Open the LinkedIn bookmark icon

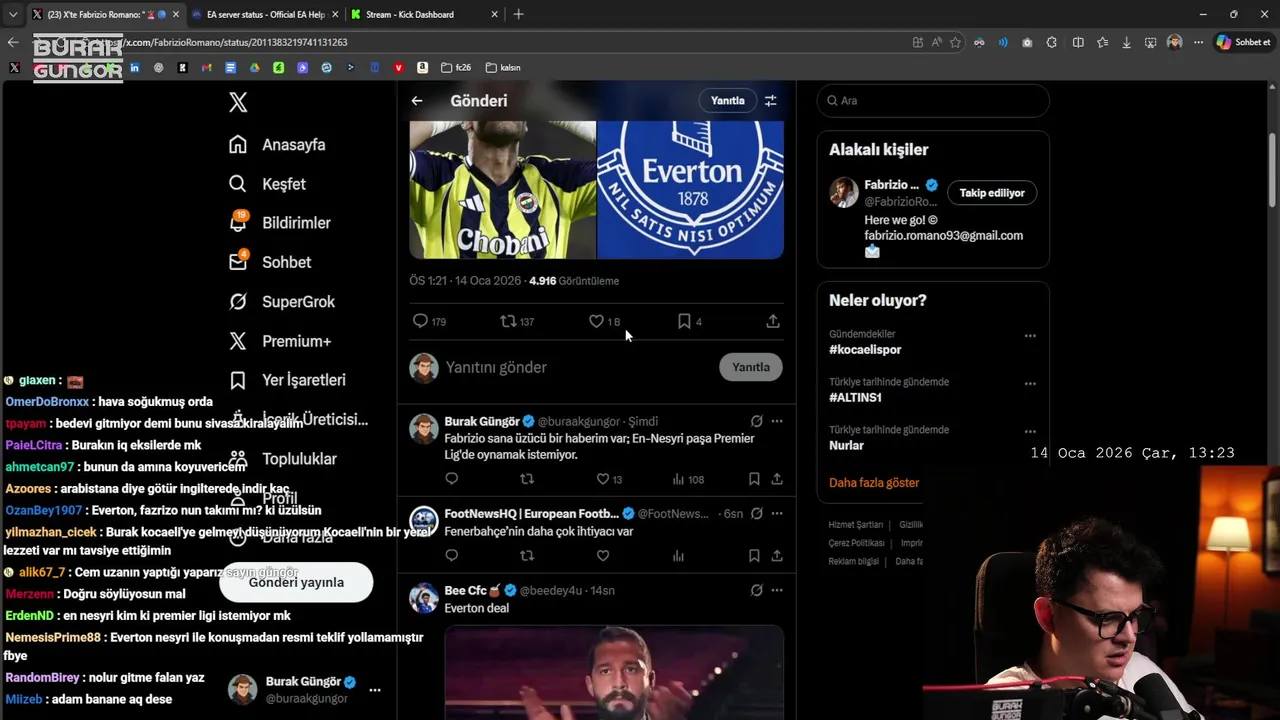134,68
